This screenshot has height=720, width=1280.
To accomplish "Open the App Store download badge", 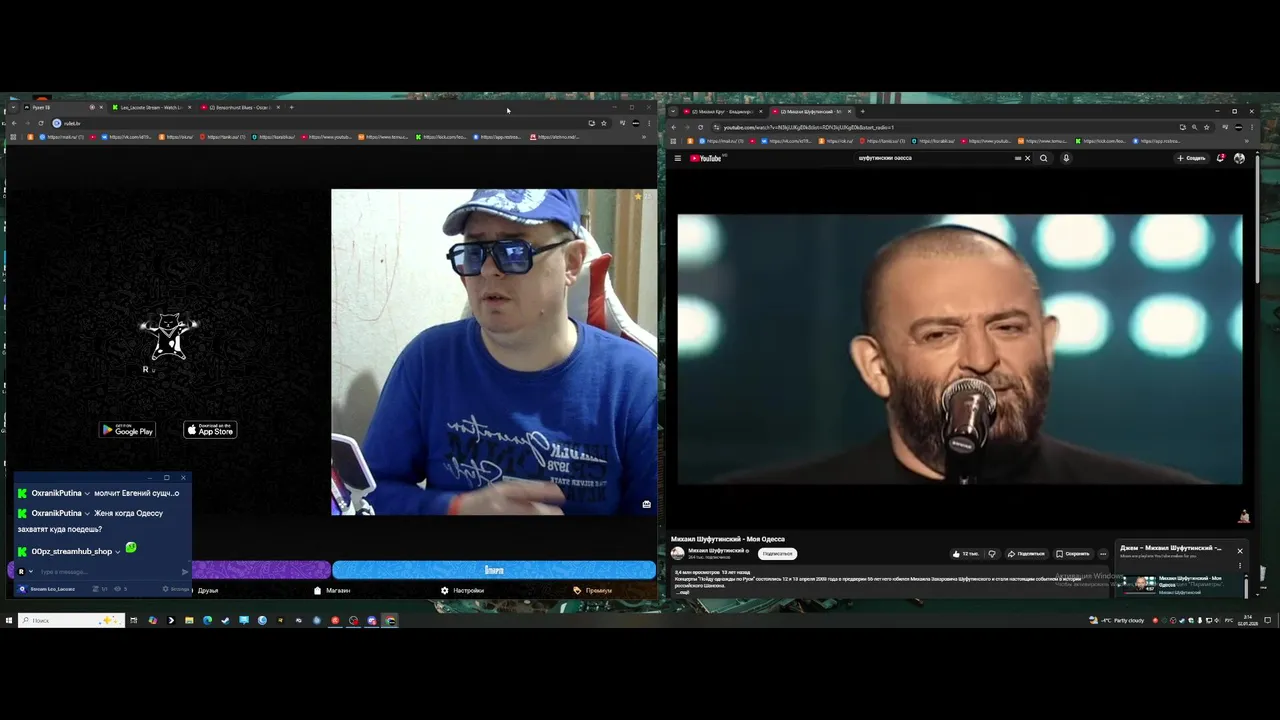I will 210,430.
